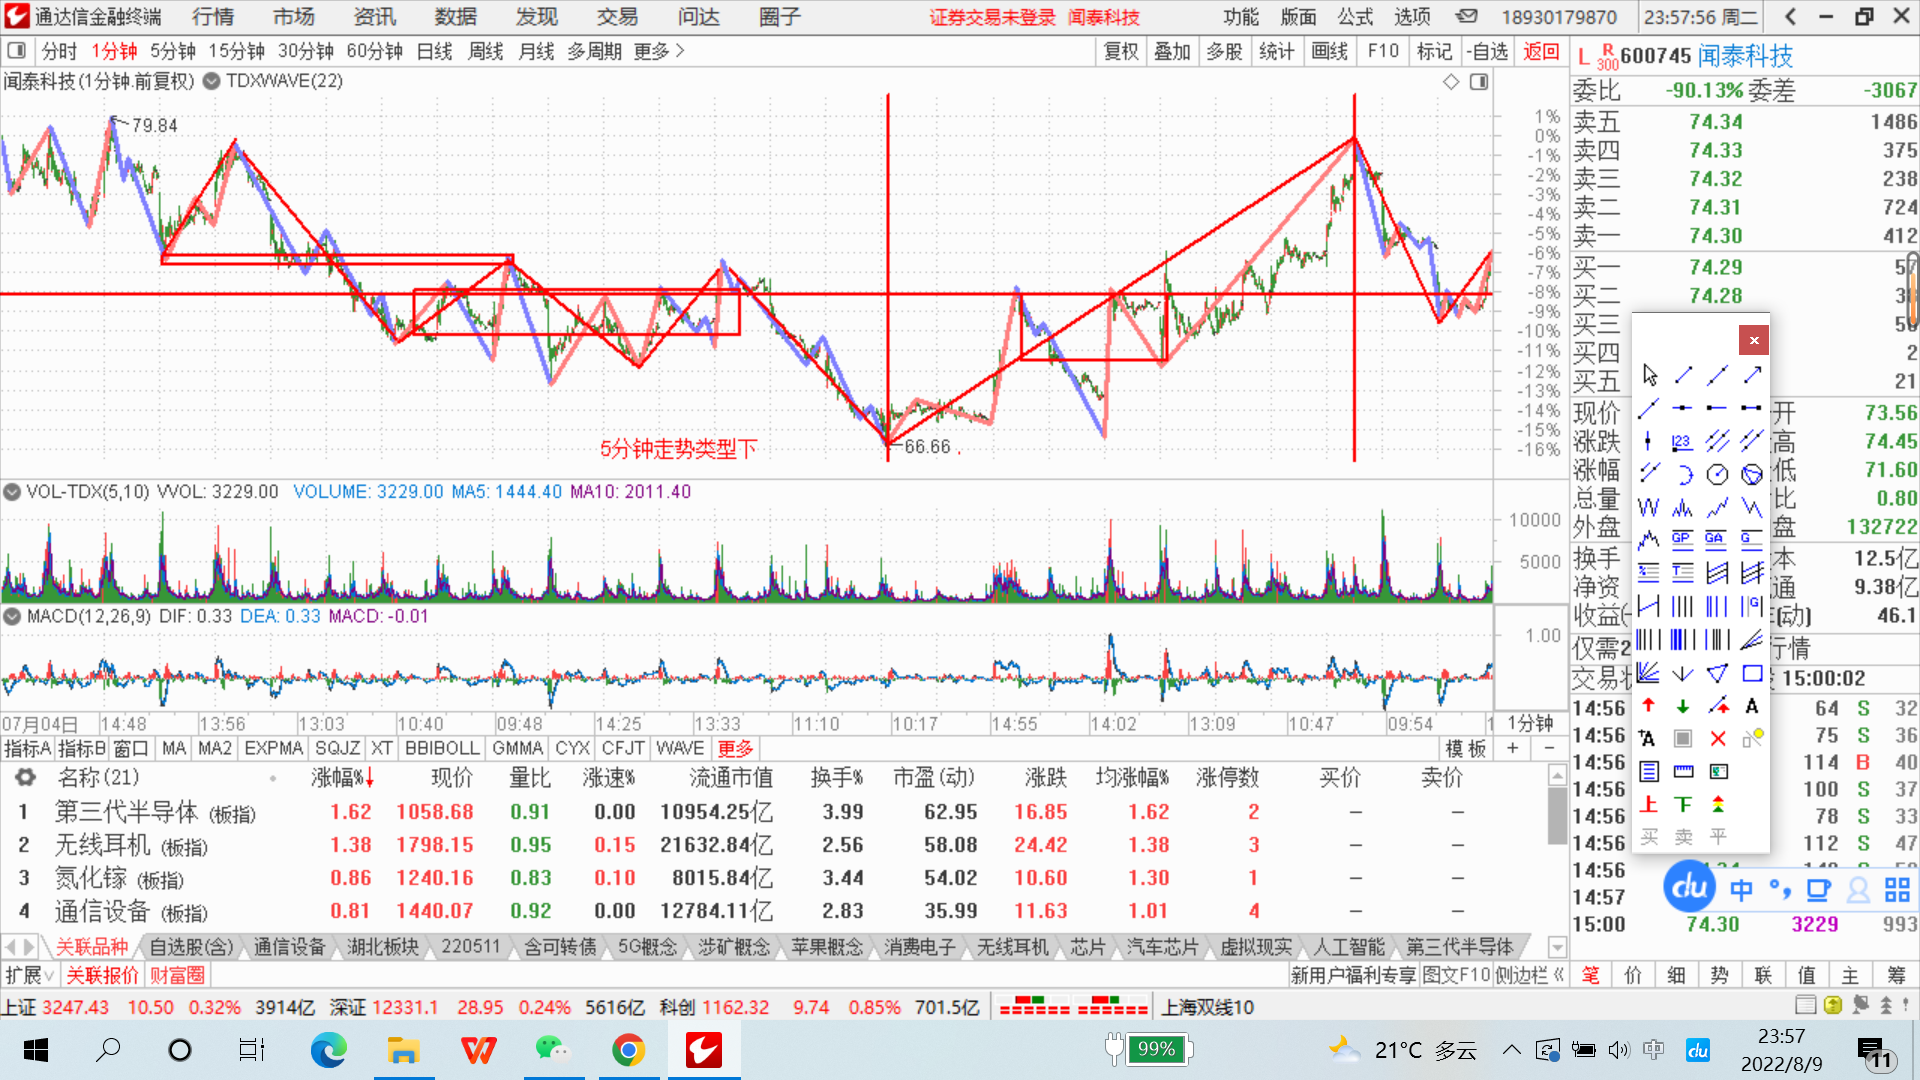Switch to the 5分钟 period tab

(173, 51)
